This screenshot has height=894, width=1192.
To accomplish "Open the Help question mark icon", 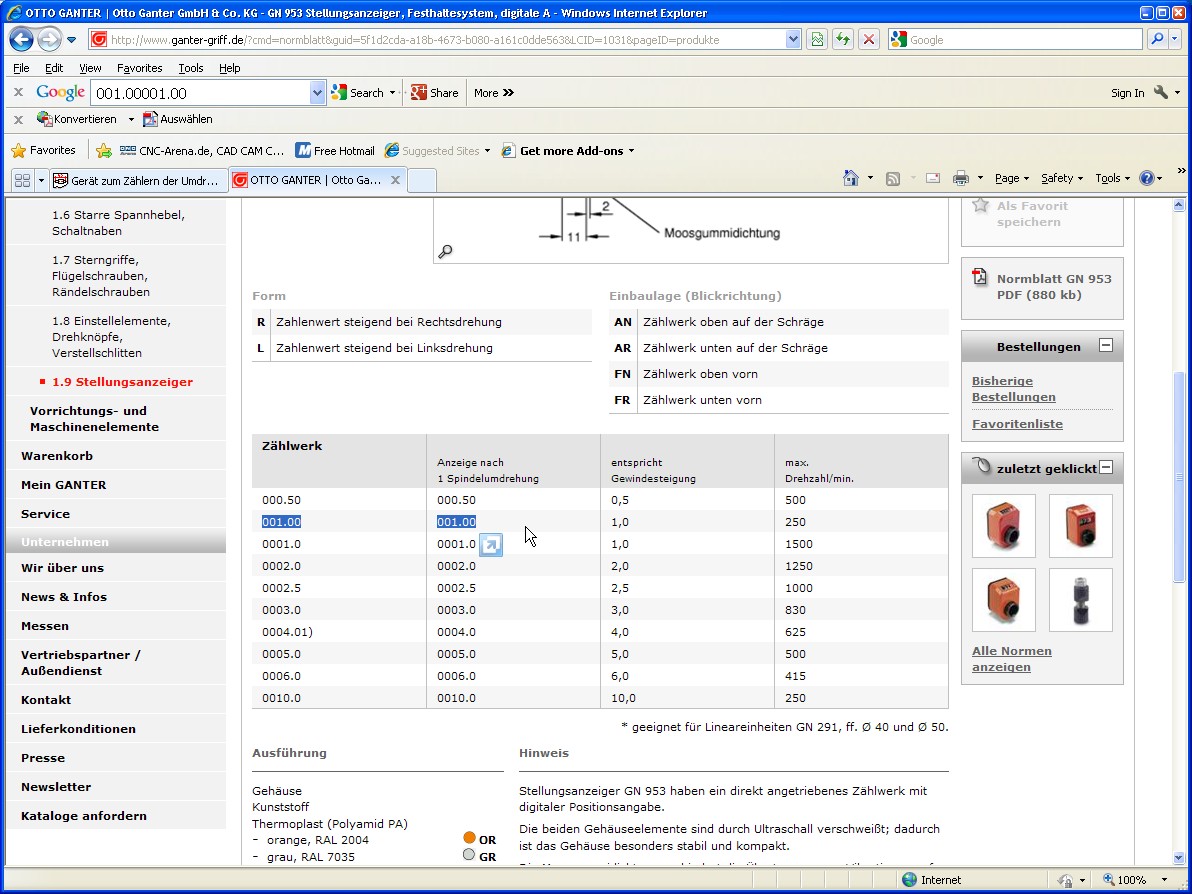I will click(1146, 178).
